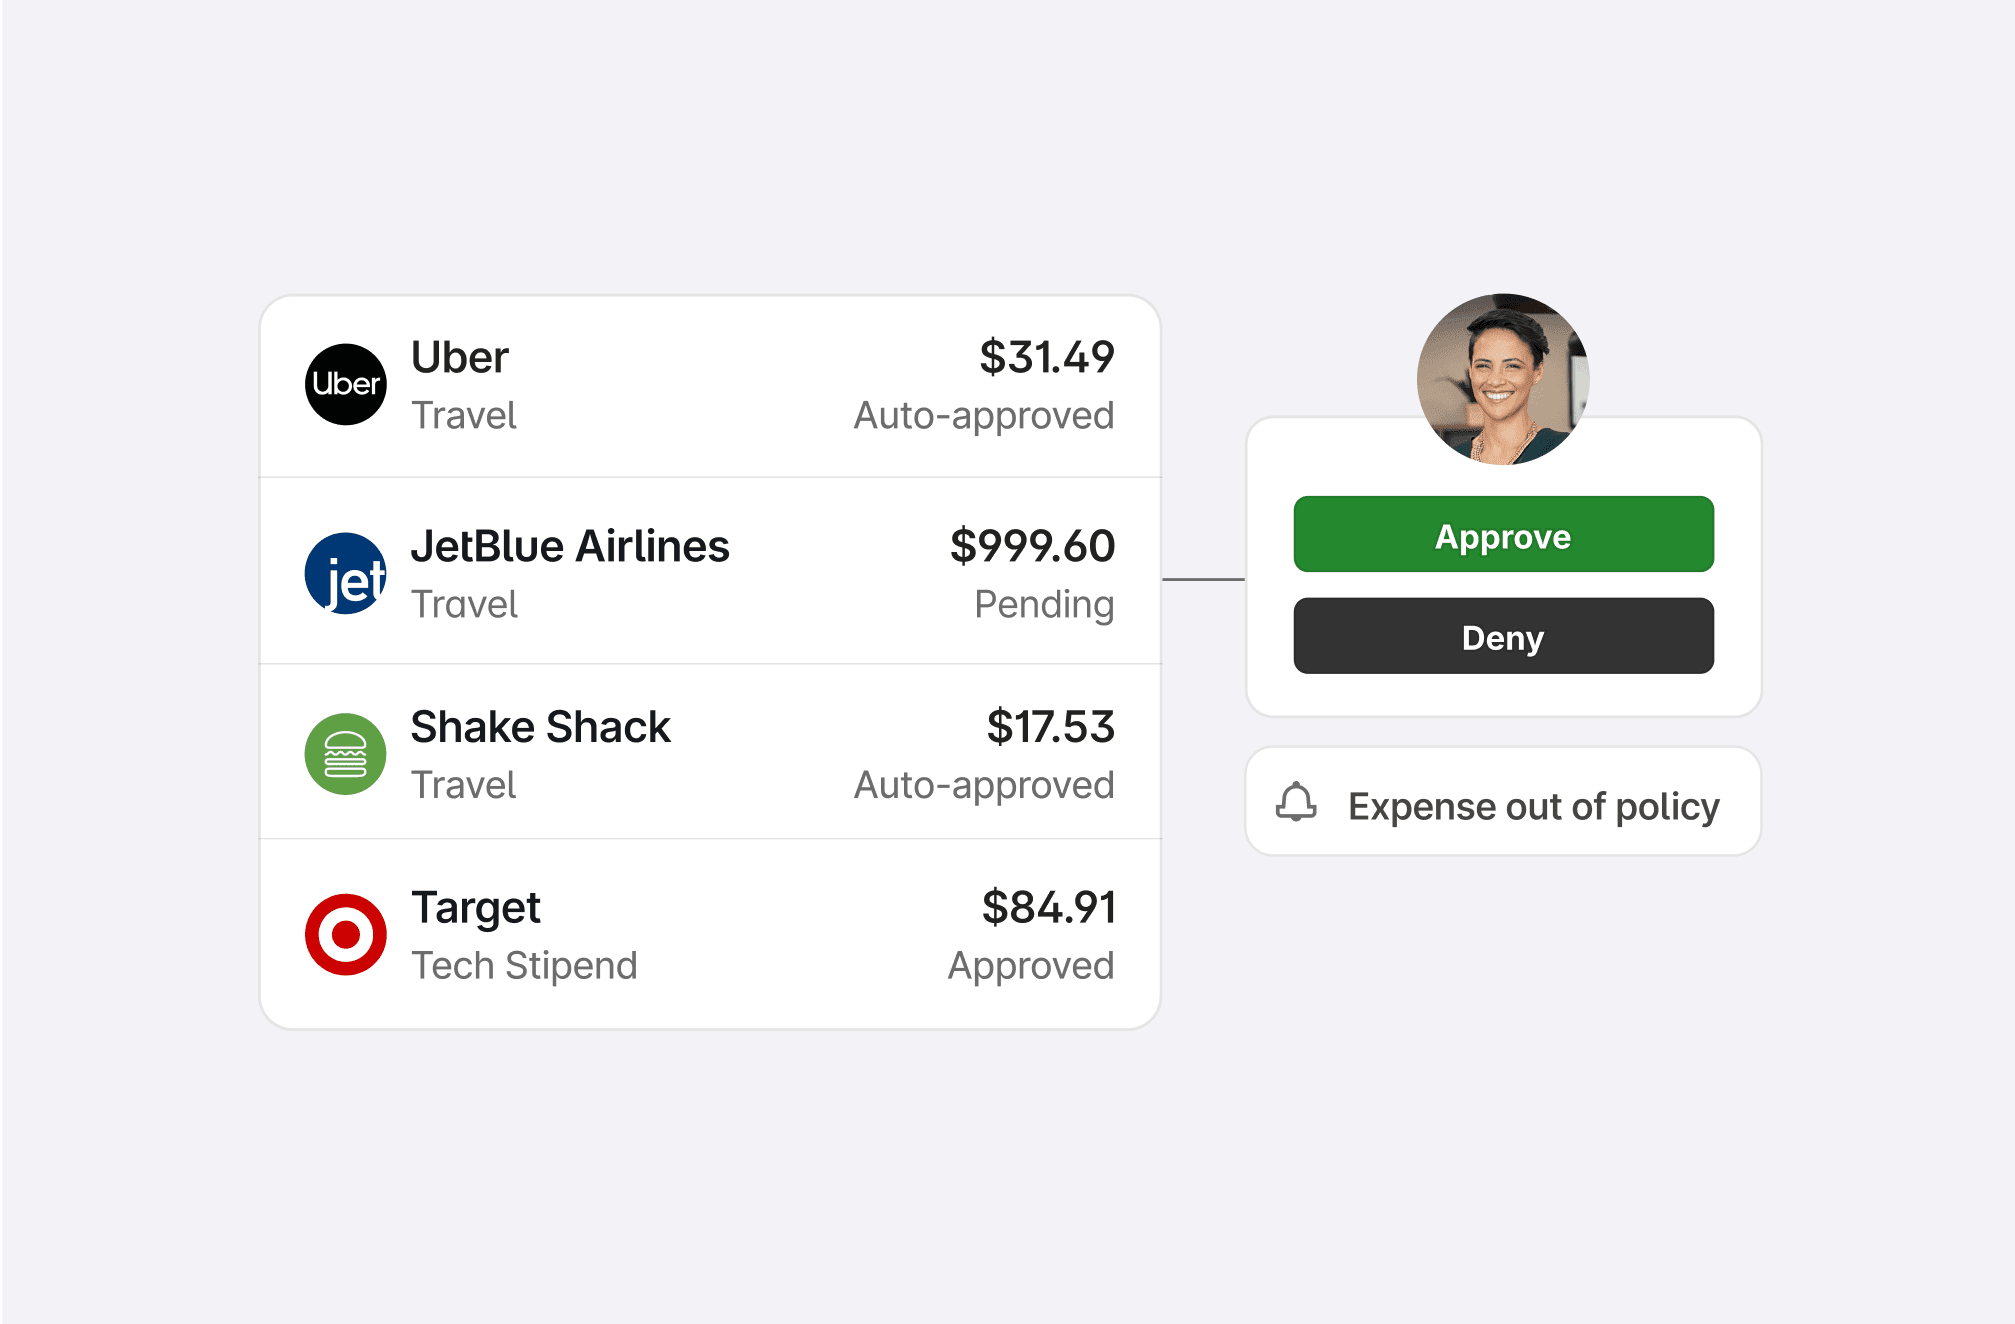Click the notification bell icon
The height and width of the screenshot is (1324, 2015).
click(x=1298, y=804)
